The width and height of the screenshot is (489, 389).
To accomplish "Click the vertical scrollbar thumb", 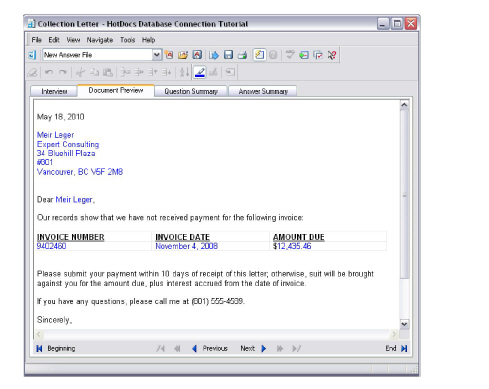I will [x=404, y=194].
